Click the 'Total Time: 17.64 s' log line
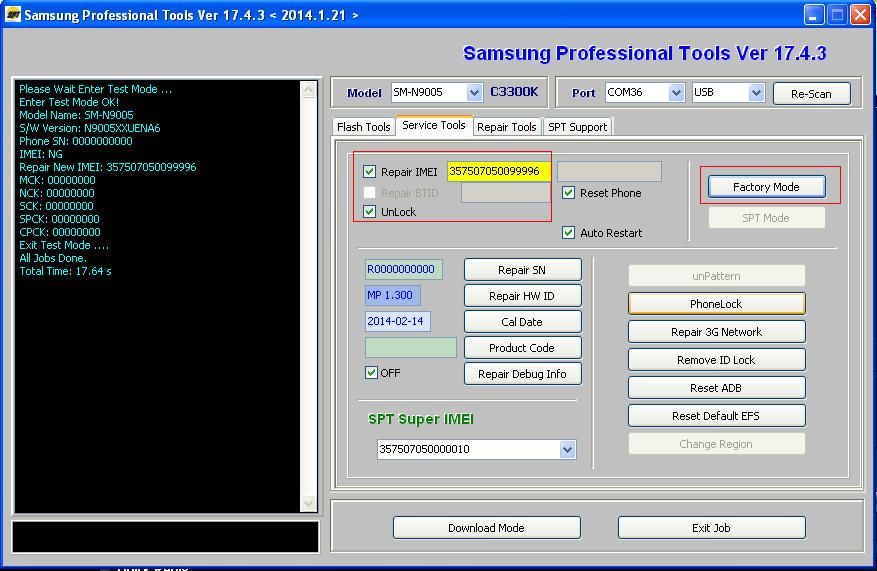This screenshot has height=571, width=877. [65, 271]
